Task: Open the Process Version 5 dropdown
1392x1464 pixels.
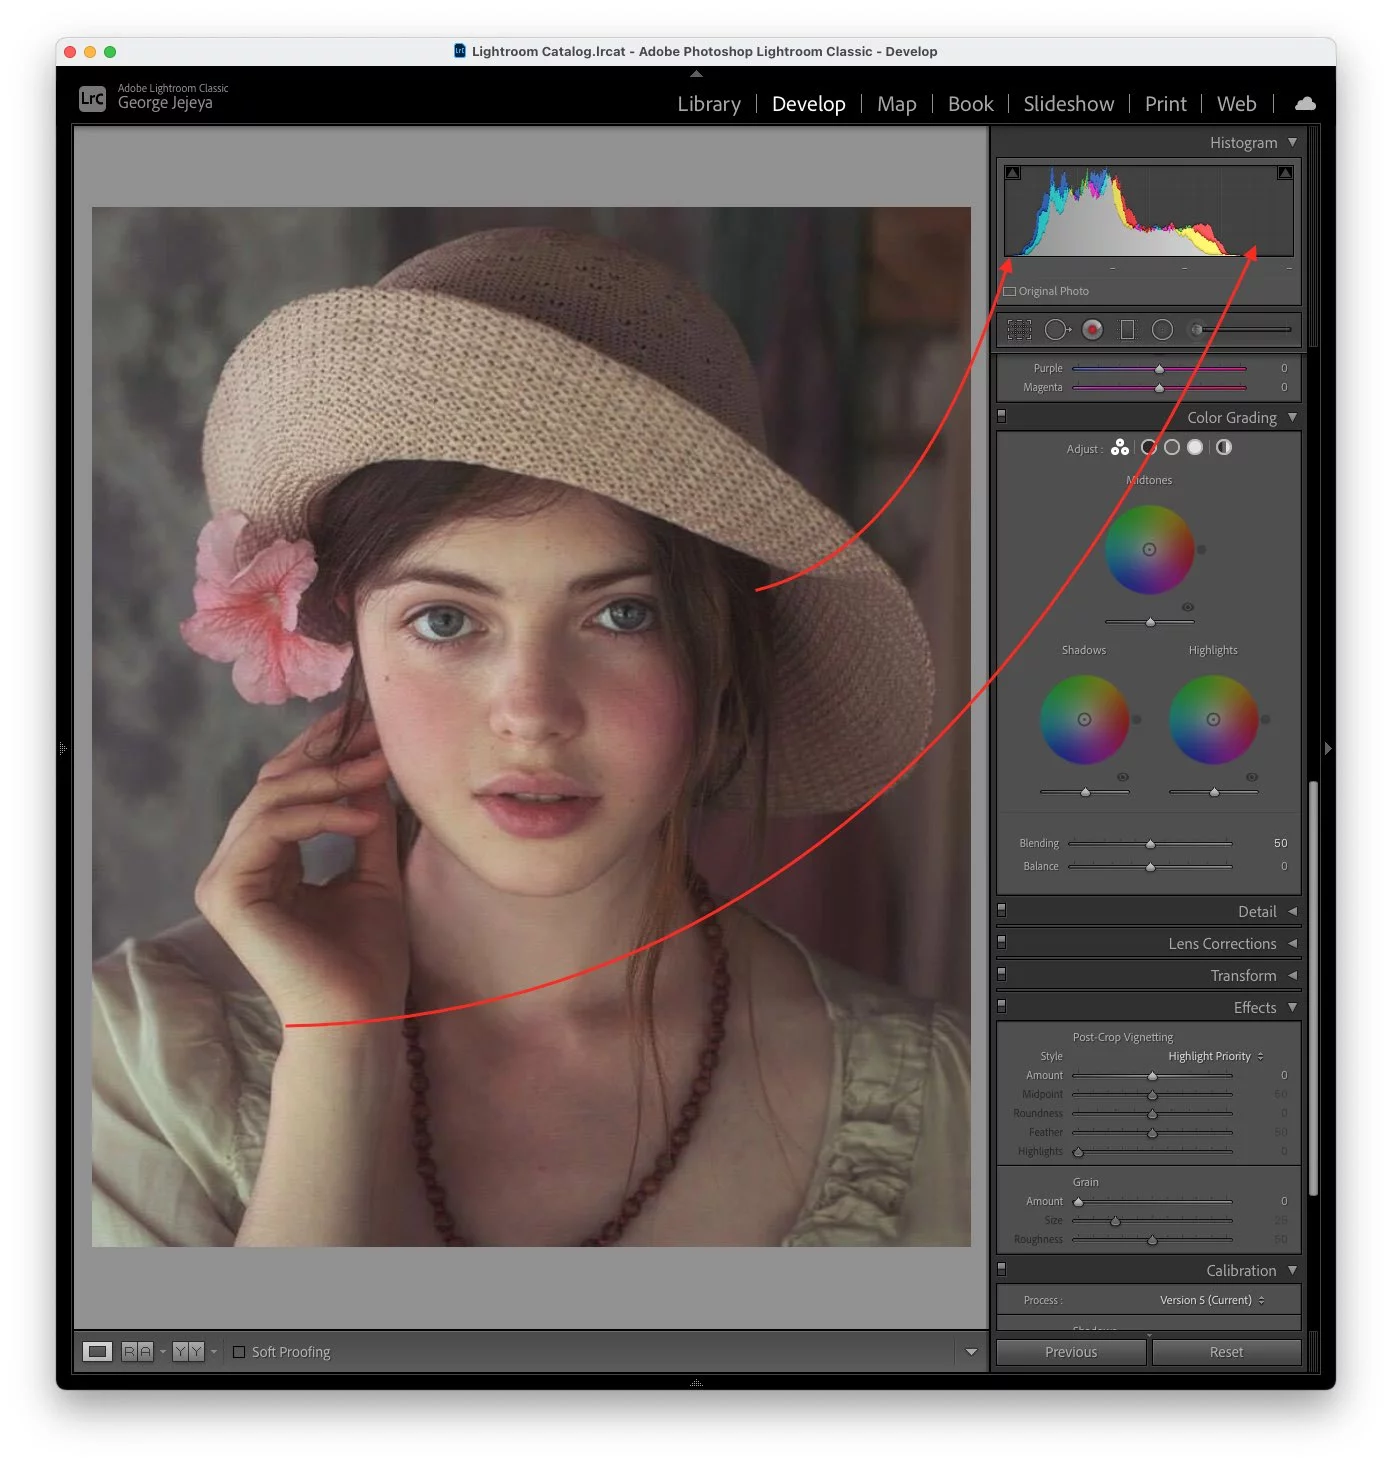Action: [x=1212, y=1300]
